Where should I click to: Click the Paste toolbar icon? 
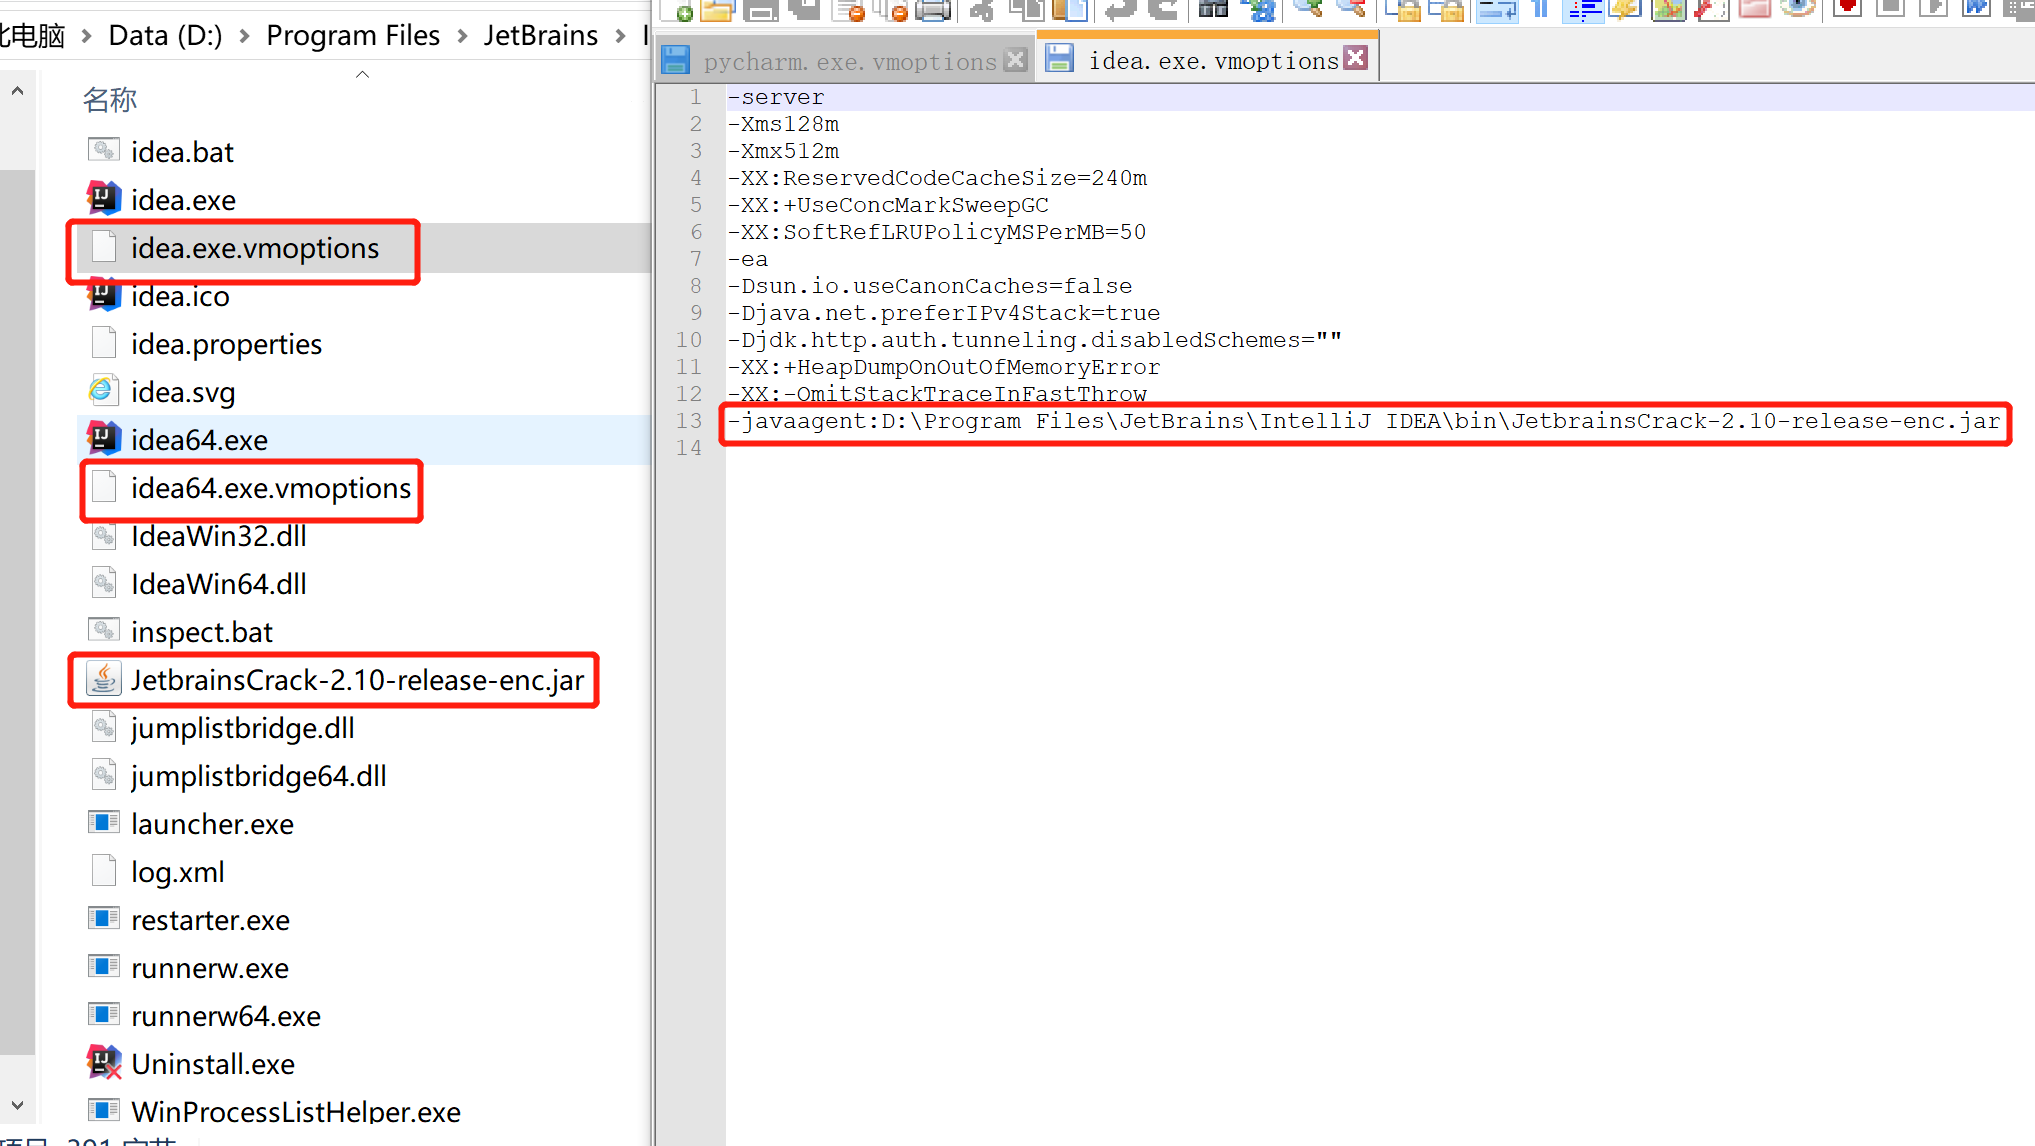(x=1070, y=10)
